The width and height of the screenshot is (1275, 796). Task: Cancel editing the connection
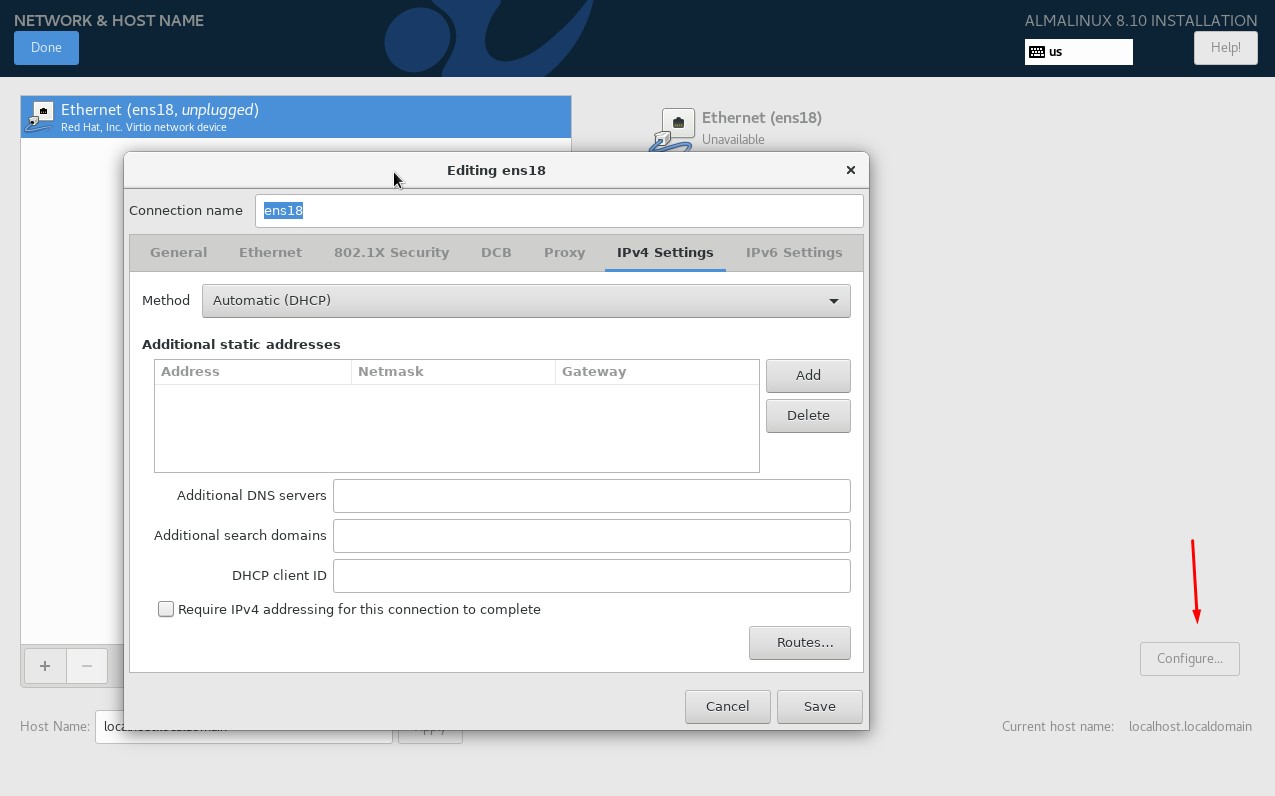point(727,707)
